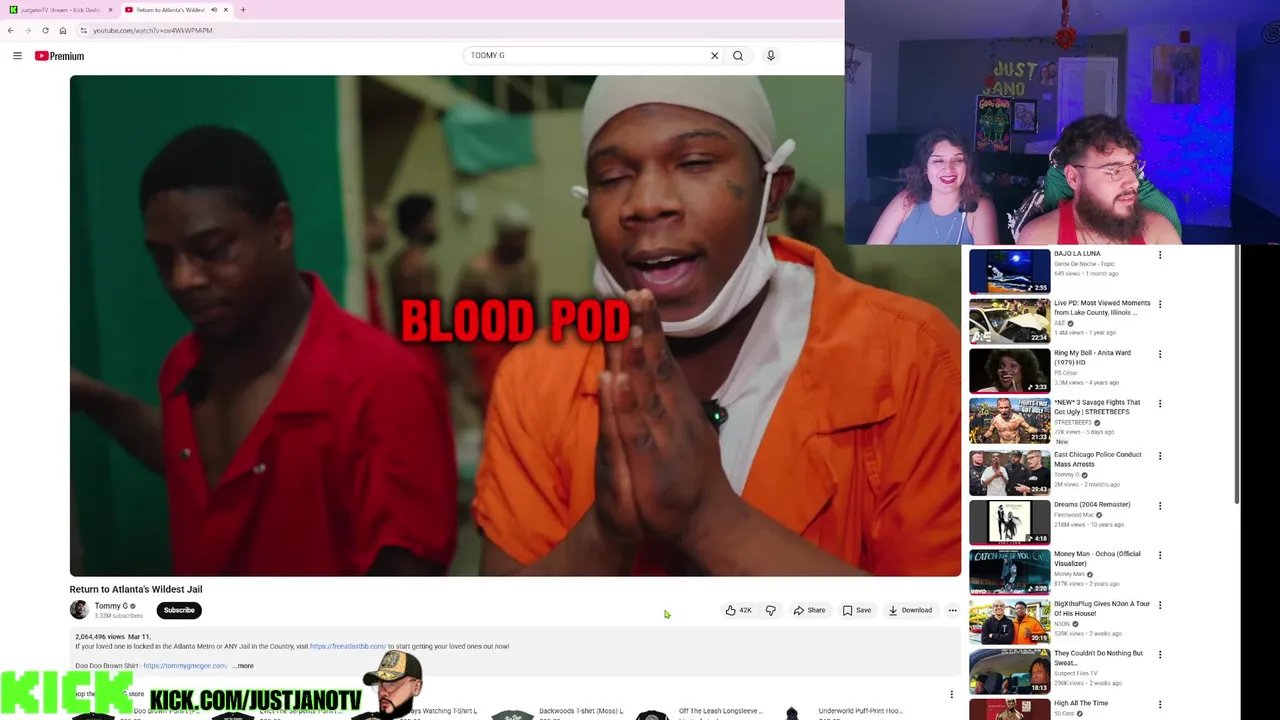The image size is (1280, 720).
Task: Open options menu for East Chicago Police video
Action: pyautogui.click(x=1160, y=456)
